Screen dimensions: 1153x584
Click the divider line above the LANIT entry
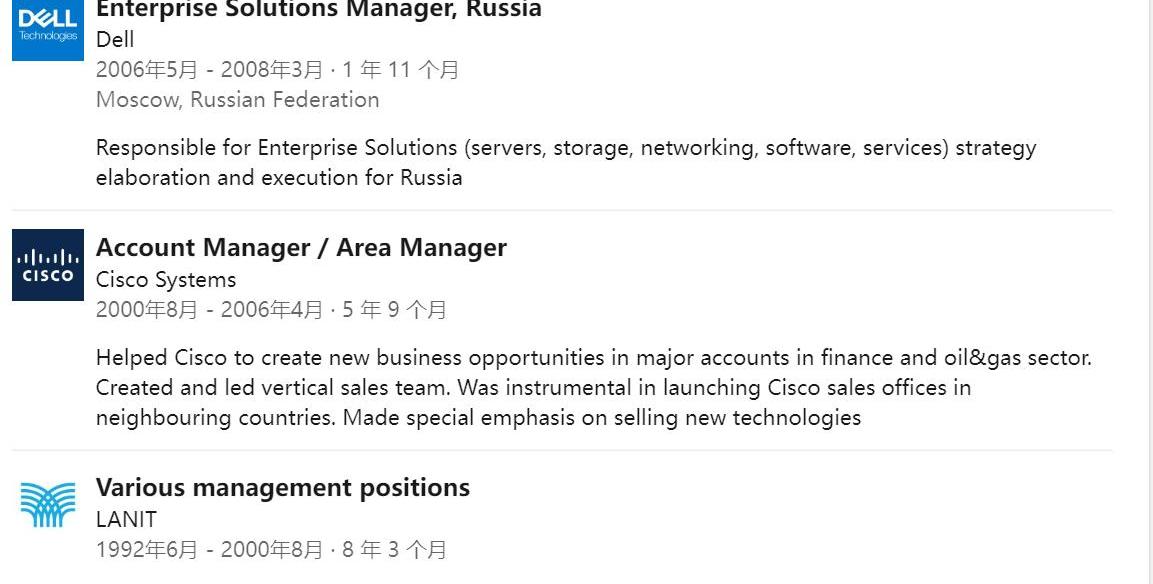pos(561,450)
